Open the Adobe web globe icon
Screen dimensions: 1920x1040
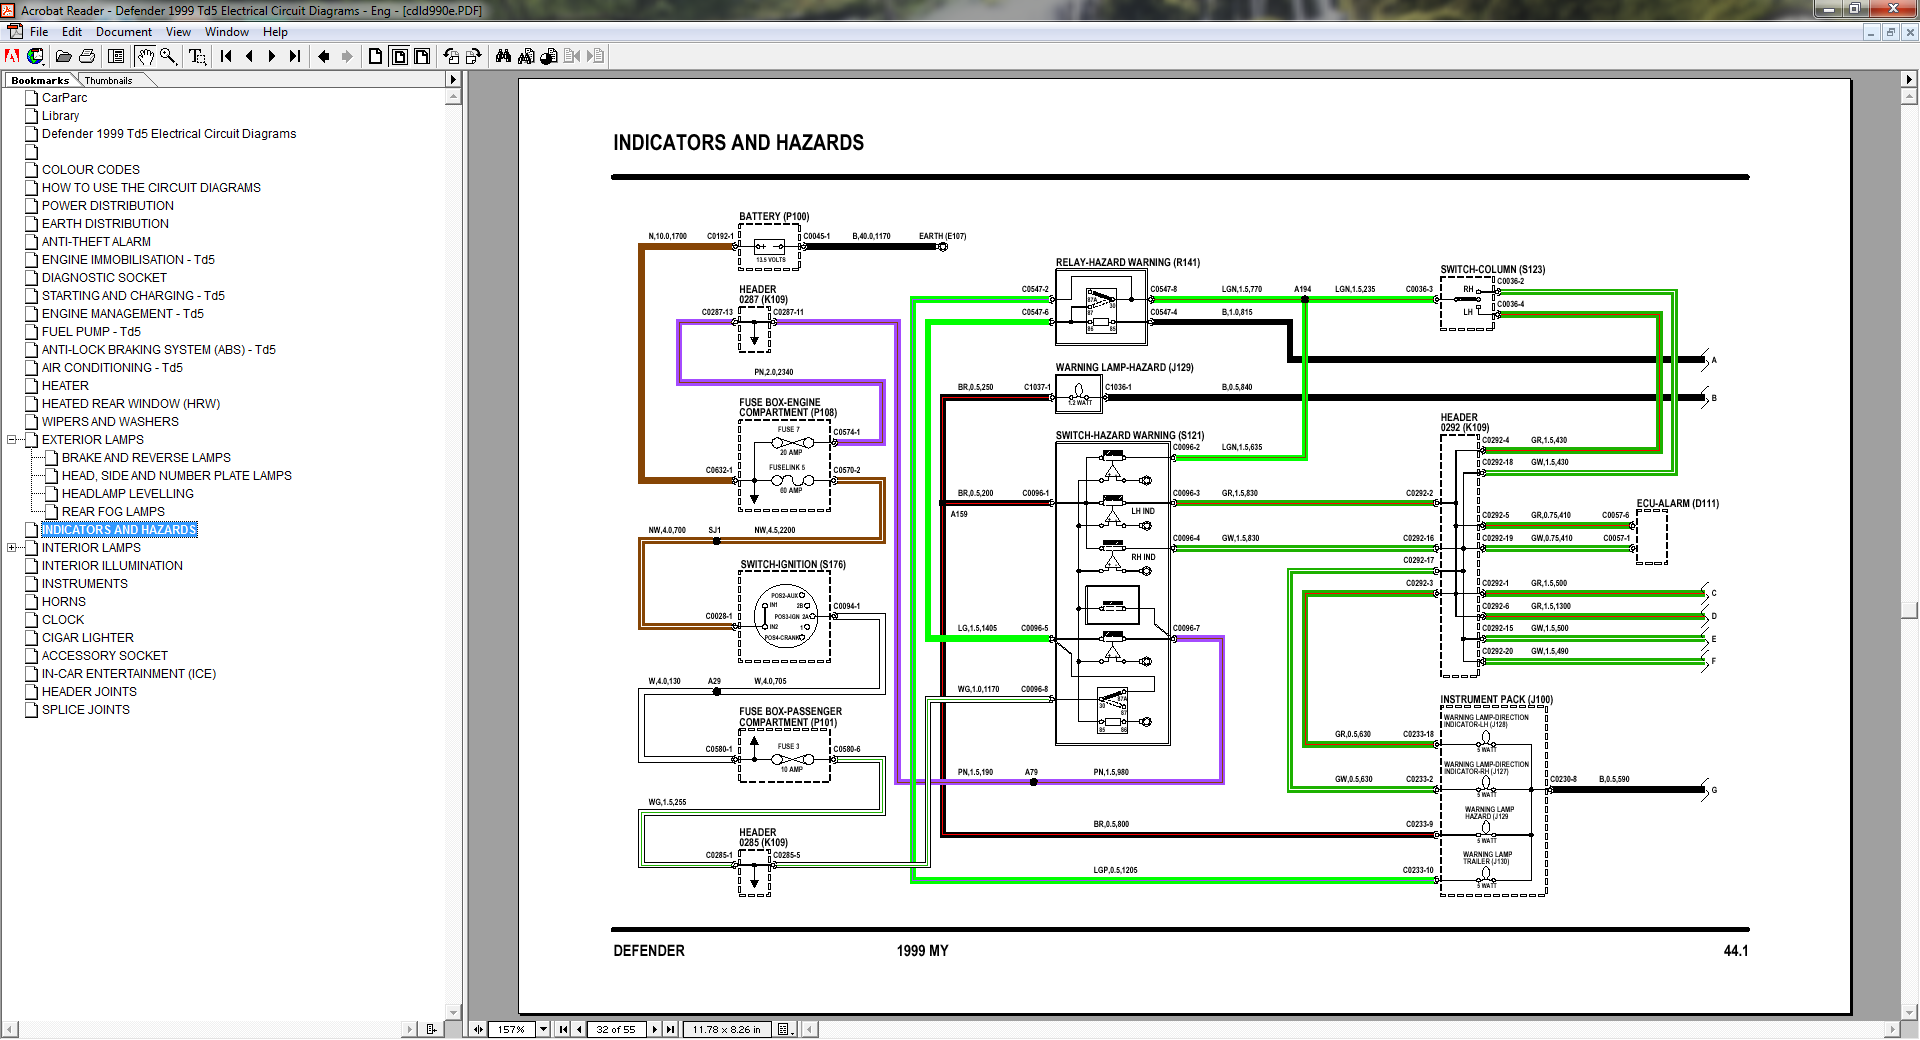coord(36,56)
